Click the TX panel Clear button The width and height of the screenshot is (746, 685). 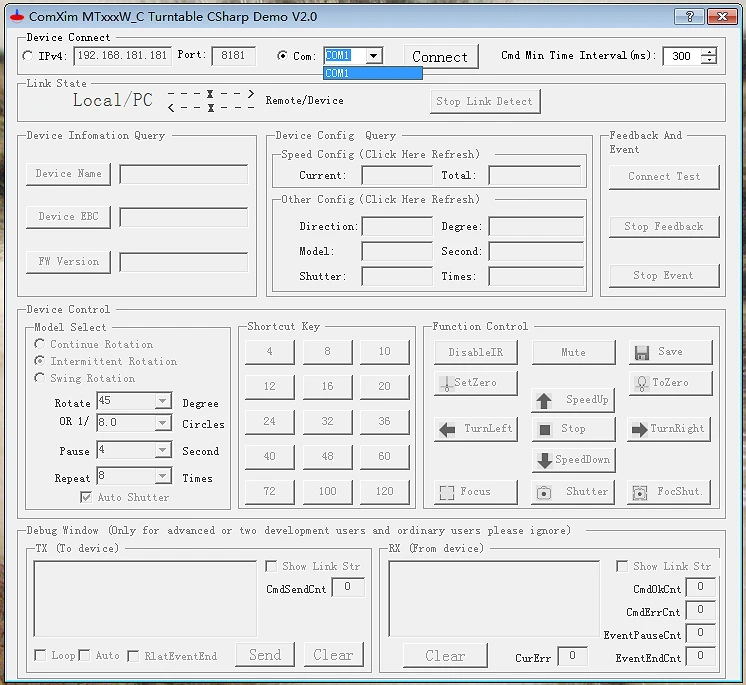[334, 655]
